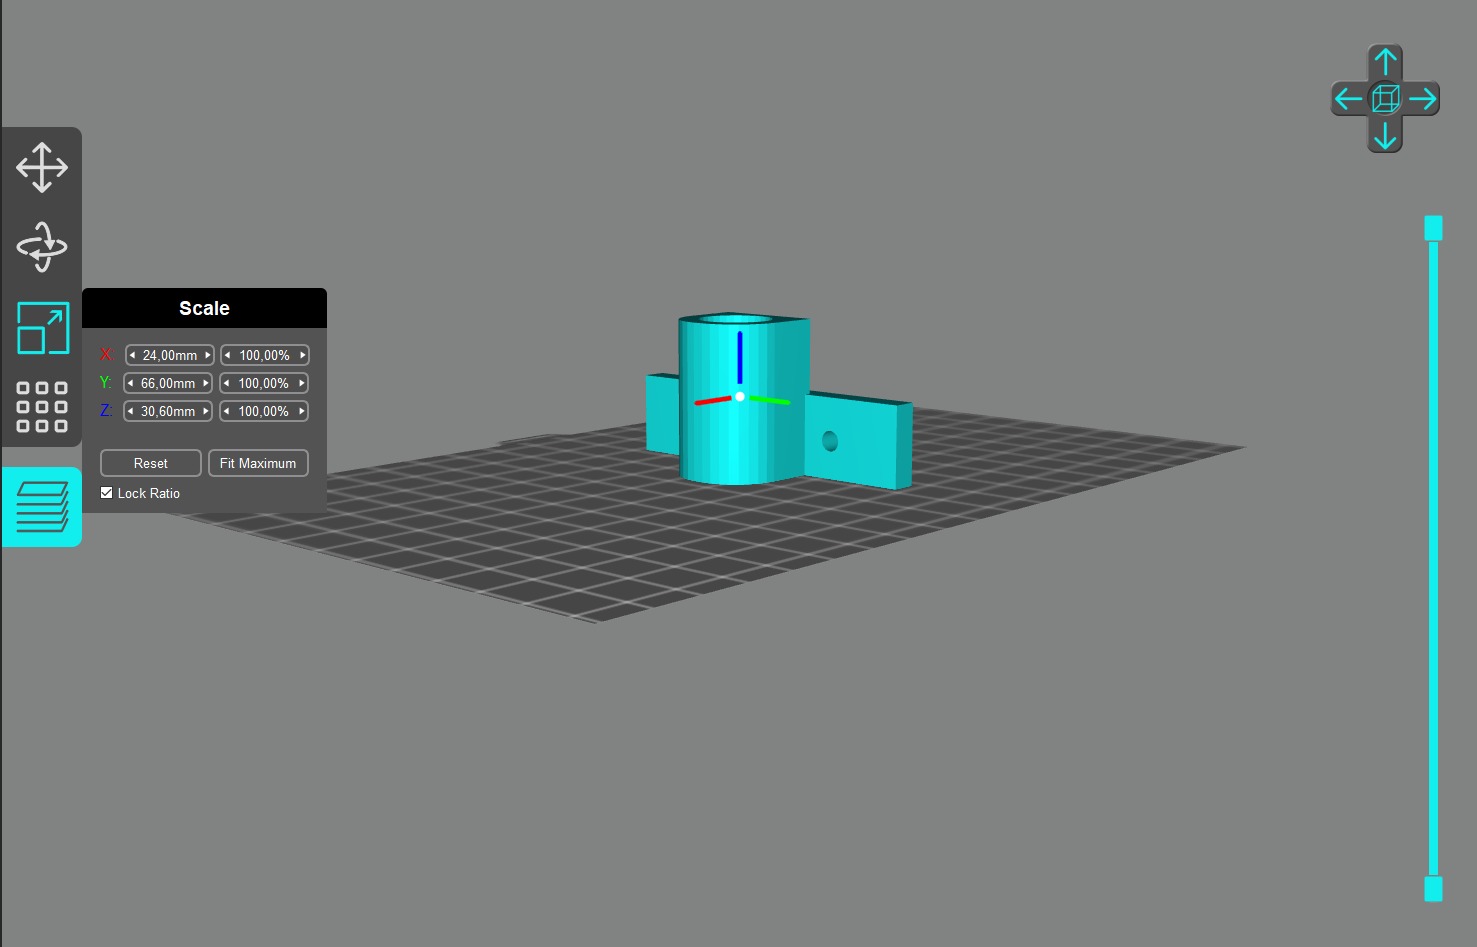Click the white gizmo center point

(740, 397)
